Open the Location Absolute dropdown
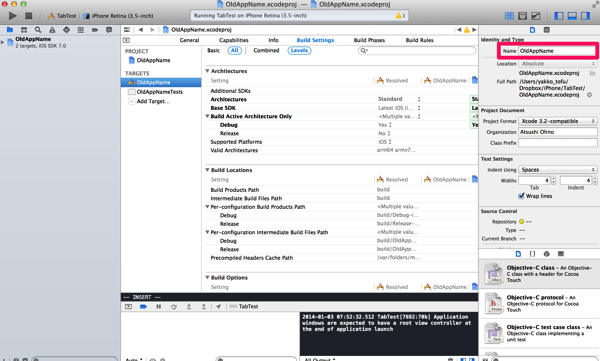 pyautogui.click(x=558, y=64)
